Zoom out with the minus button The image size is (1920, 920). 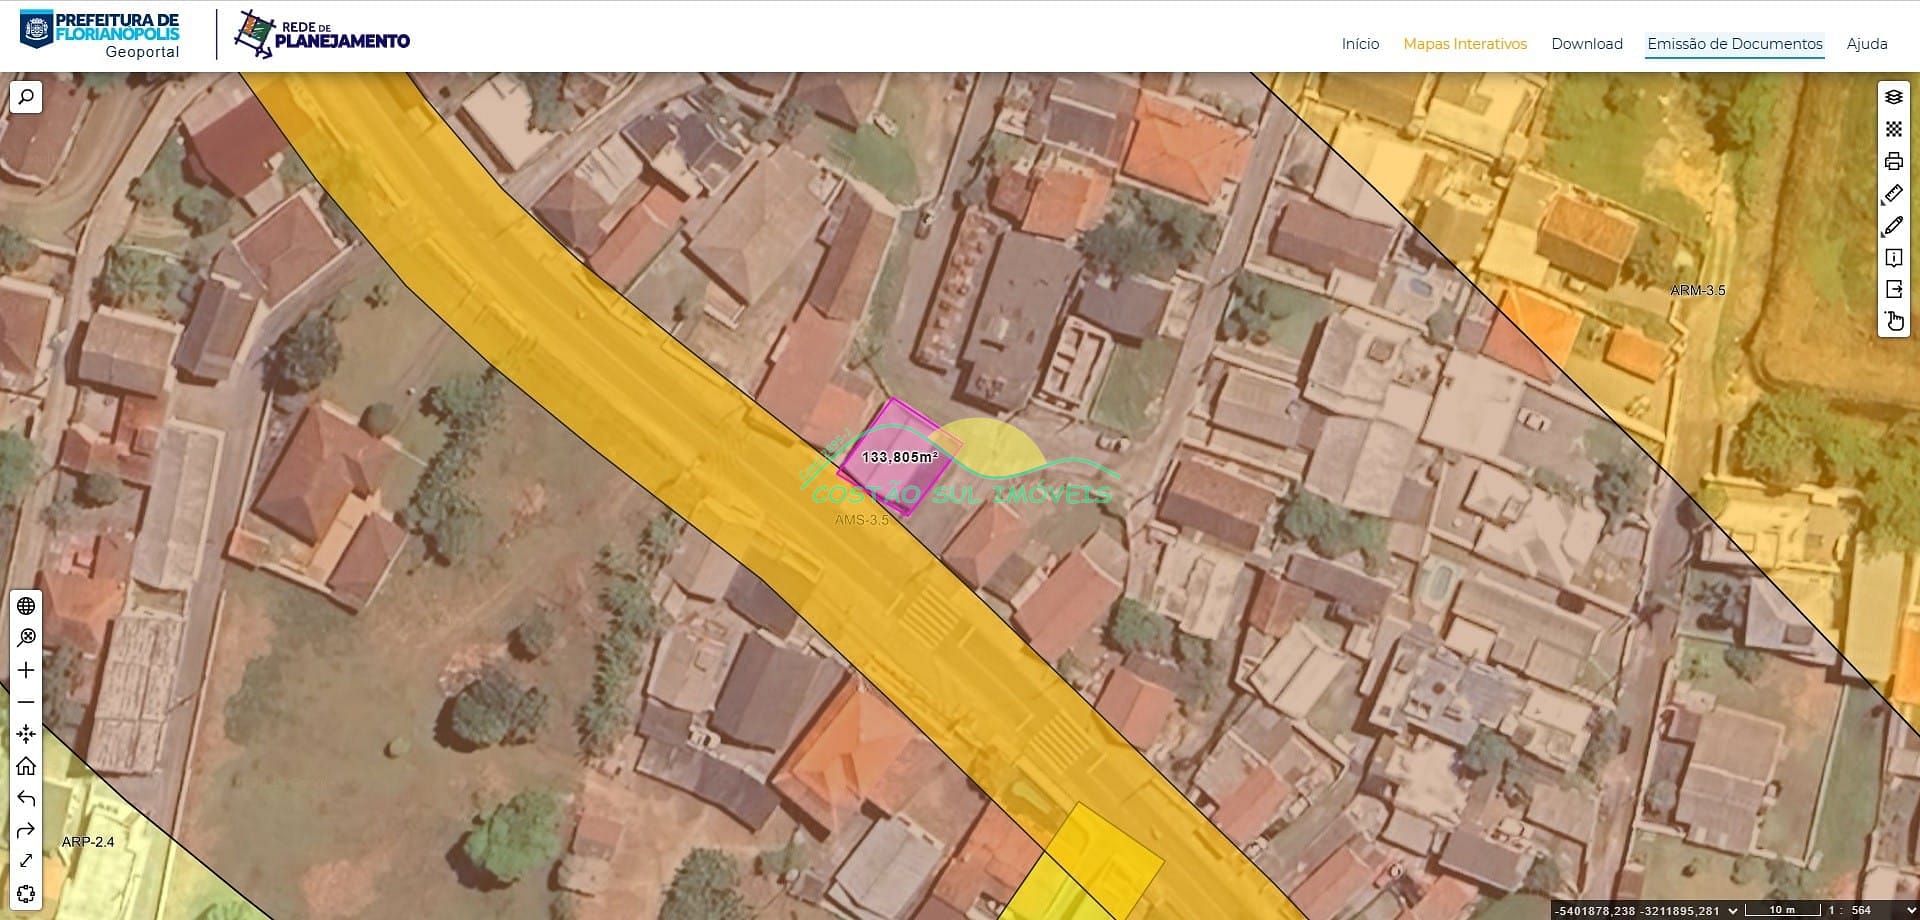(26, 702)
